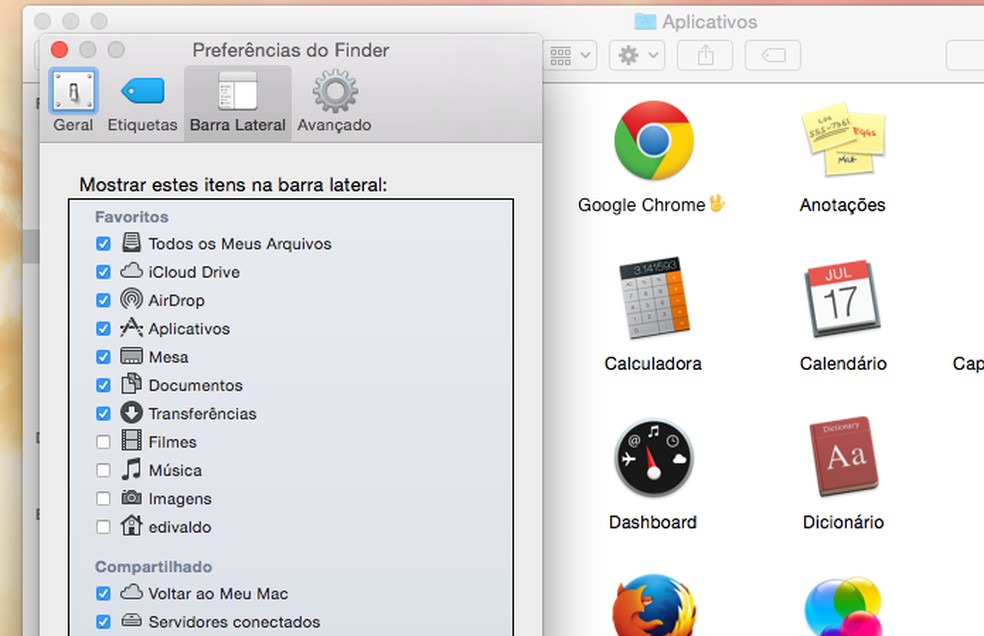The height and width of the screenshot is (636, 984).
Task: Toggle the iCloud Drive checkbox
Action: click(x=104, y=272)
